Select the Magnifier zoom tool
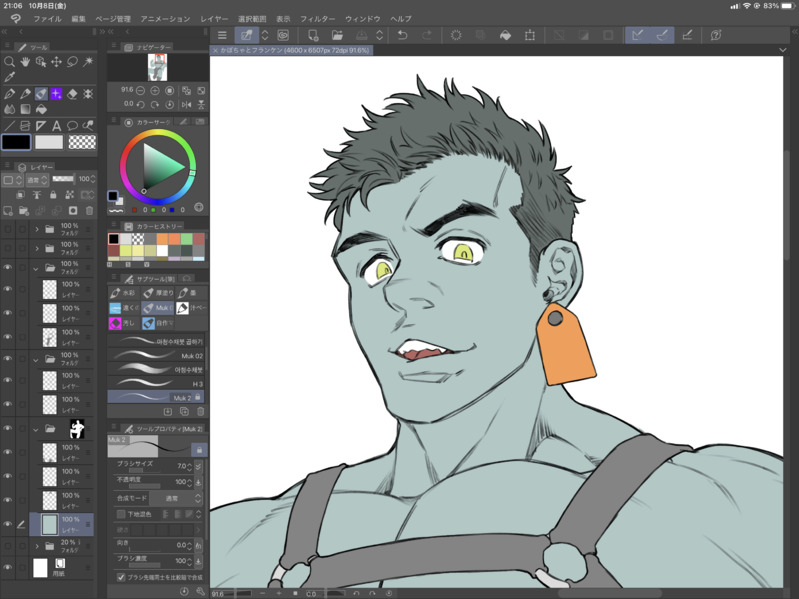Viewport: 799px width, 599px height. (x=9, y=61)
